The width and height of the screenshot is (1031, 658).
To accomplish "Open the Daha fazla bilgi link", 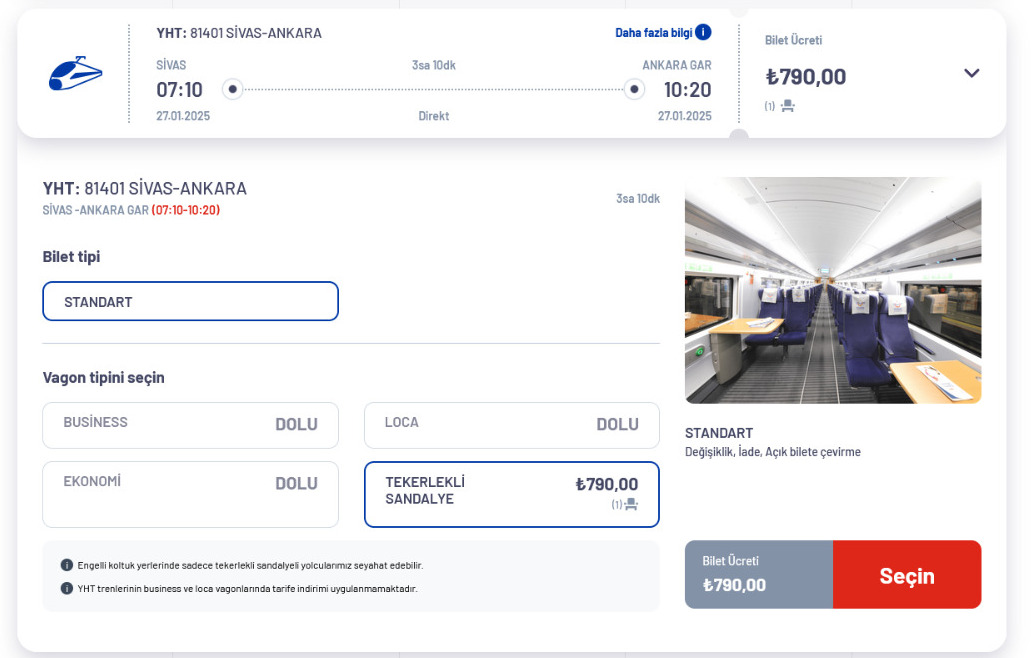I will [x=653, y=32].
